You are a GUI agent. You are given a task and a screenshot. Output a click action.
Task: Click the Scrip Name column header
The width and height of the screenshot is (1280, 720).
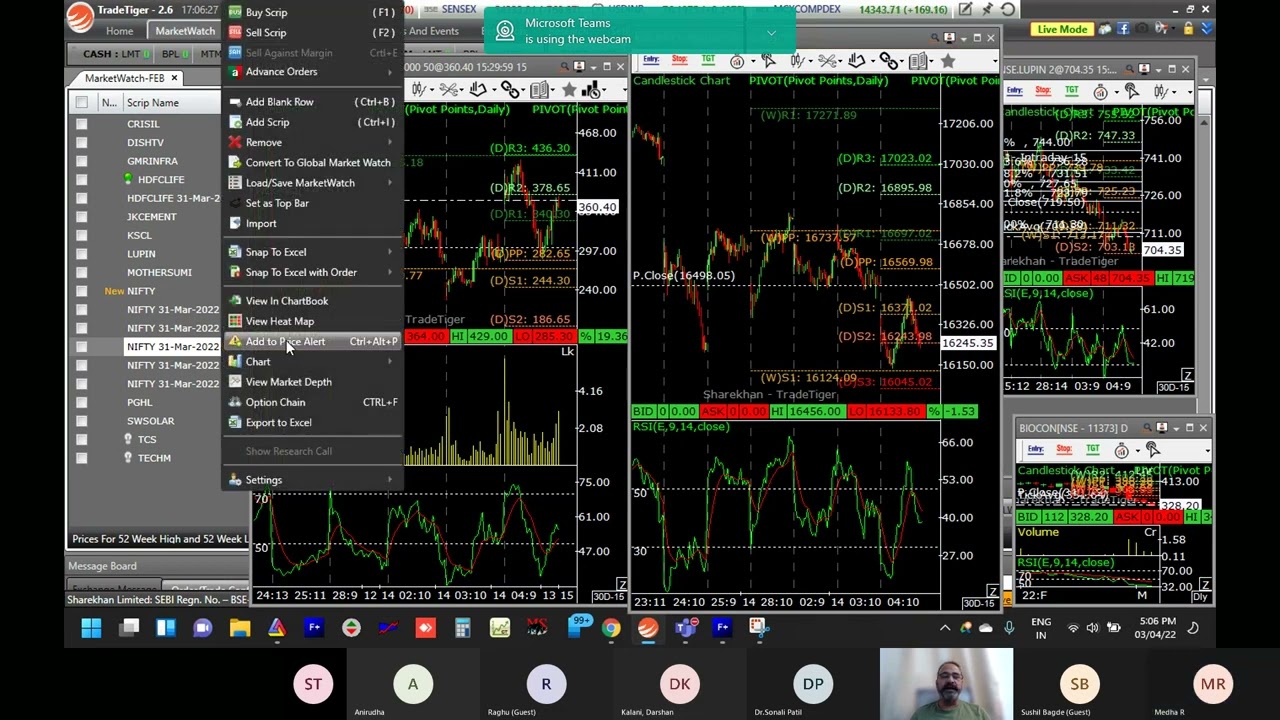153,103
